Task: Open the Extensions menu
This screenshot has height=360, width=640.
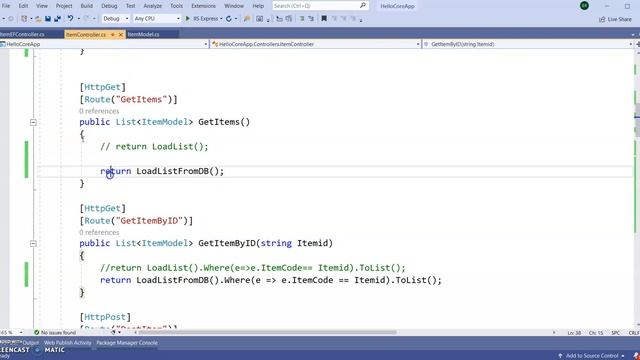Action: [203, 6]
